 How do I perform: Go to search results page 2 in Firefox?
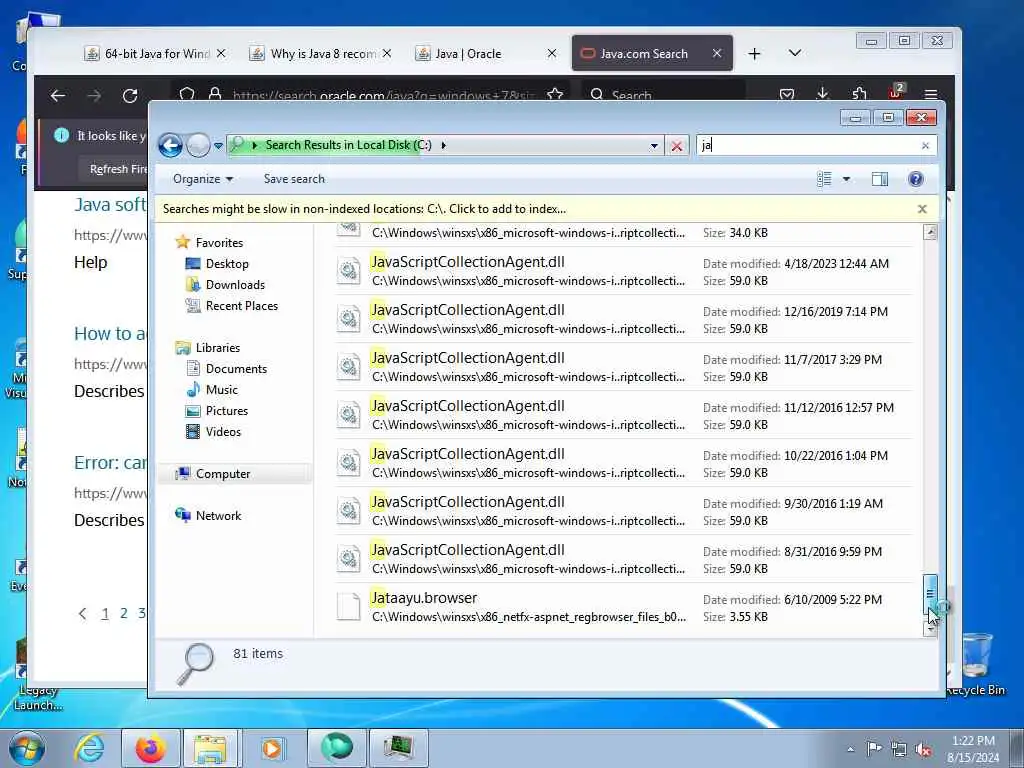coord(123,613)
